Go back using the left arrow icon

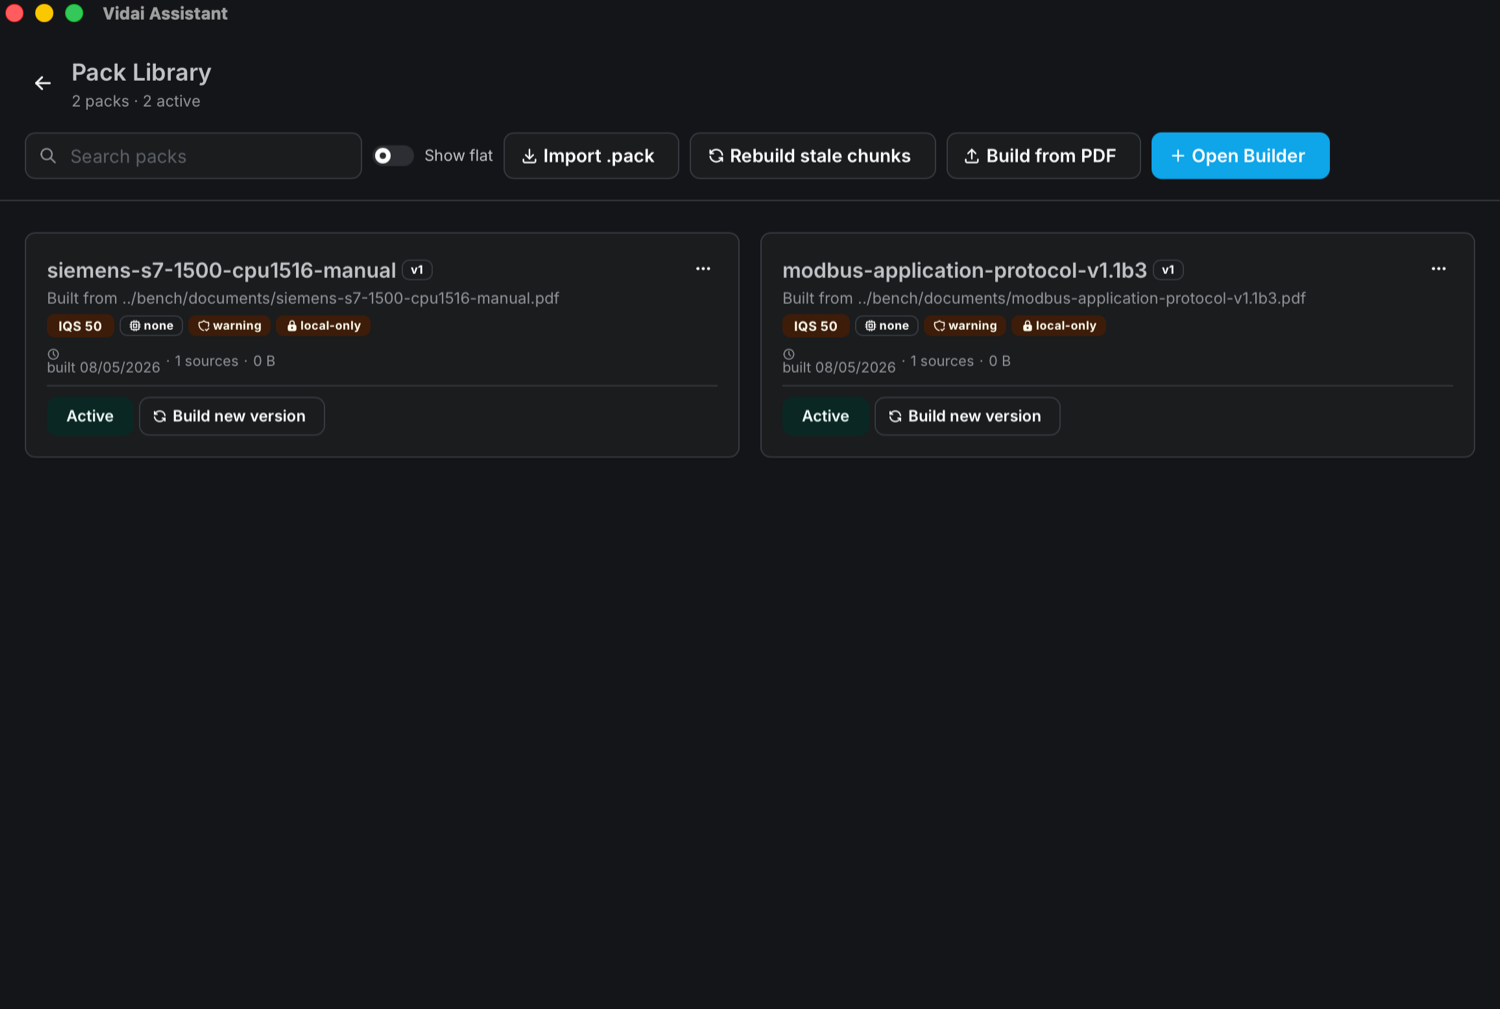(x=42, y=84)
